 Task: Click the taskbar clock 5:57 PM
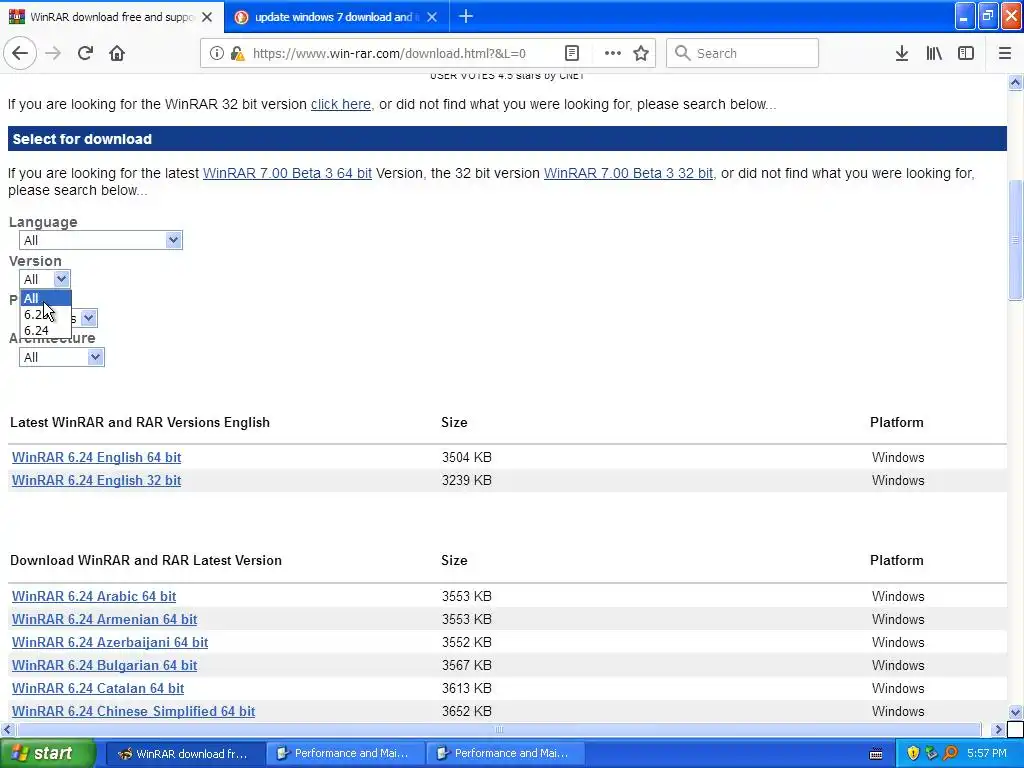point(987,753)
